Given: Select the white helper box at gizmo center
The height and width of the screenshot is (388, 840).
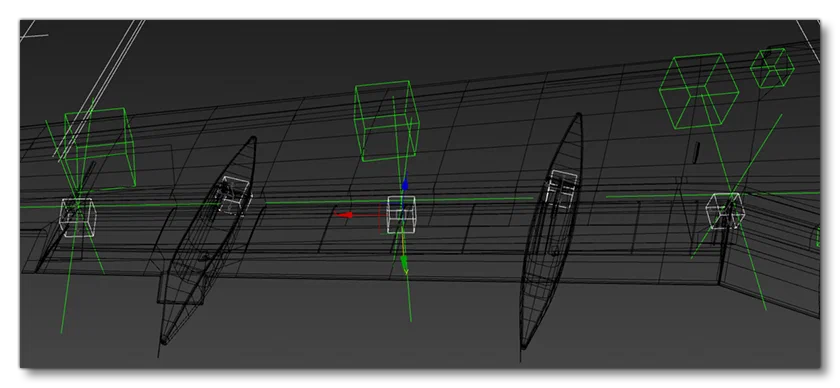Looking at the screenshot, I should pos(401,215).
